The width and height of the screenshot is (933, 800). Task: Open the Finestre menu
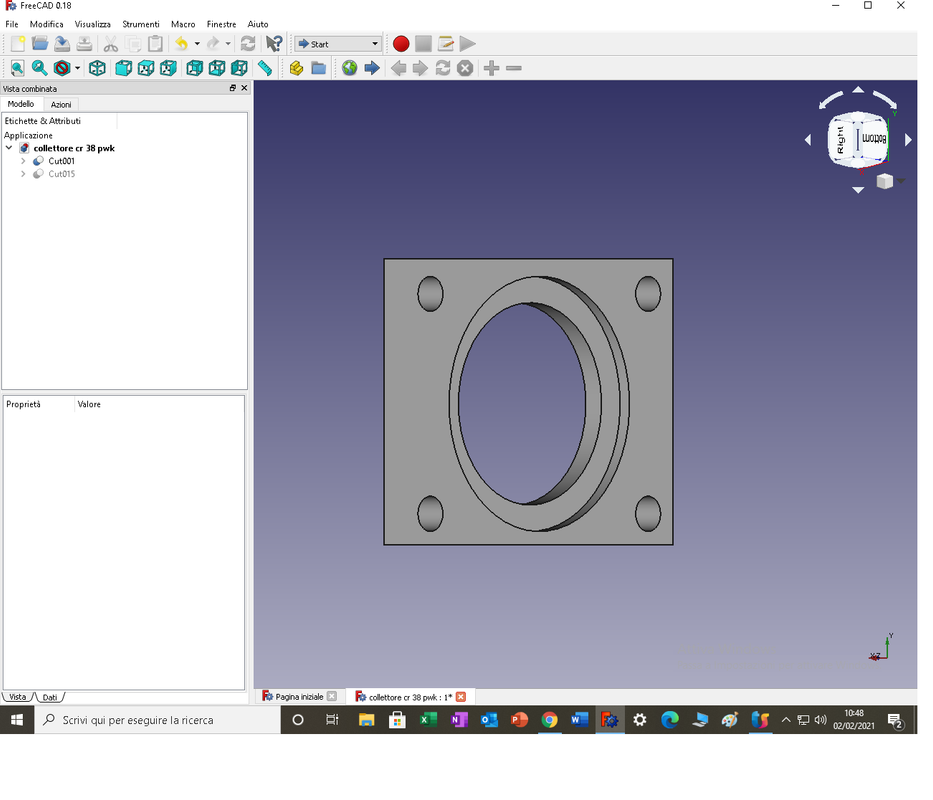pyautogui.click(x=221, y=24)
